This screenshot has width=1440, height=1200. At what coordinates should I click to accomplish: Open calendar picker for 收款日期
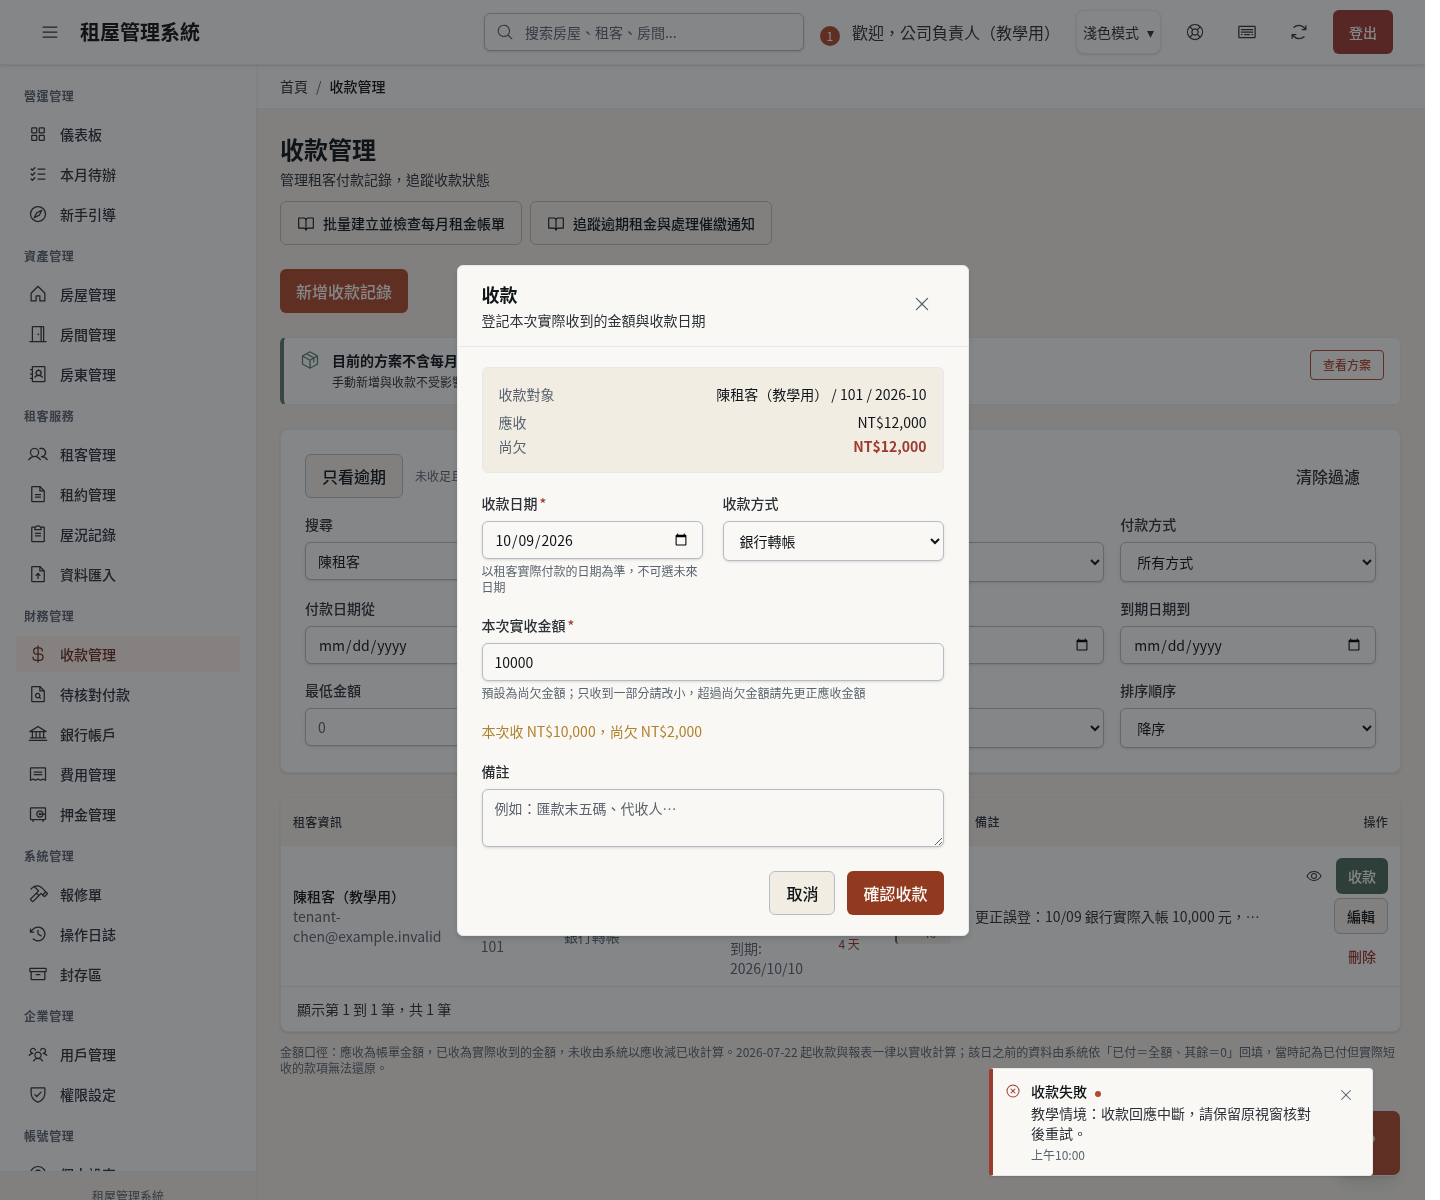tap(681, 540)
